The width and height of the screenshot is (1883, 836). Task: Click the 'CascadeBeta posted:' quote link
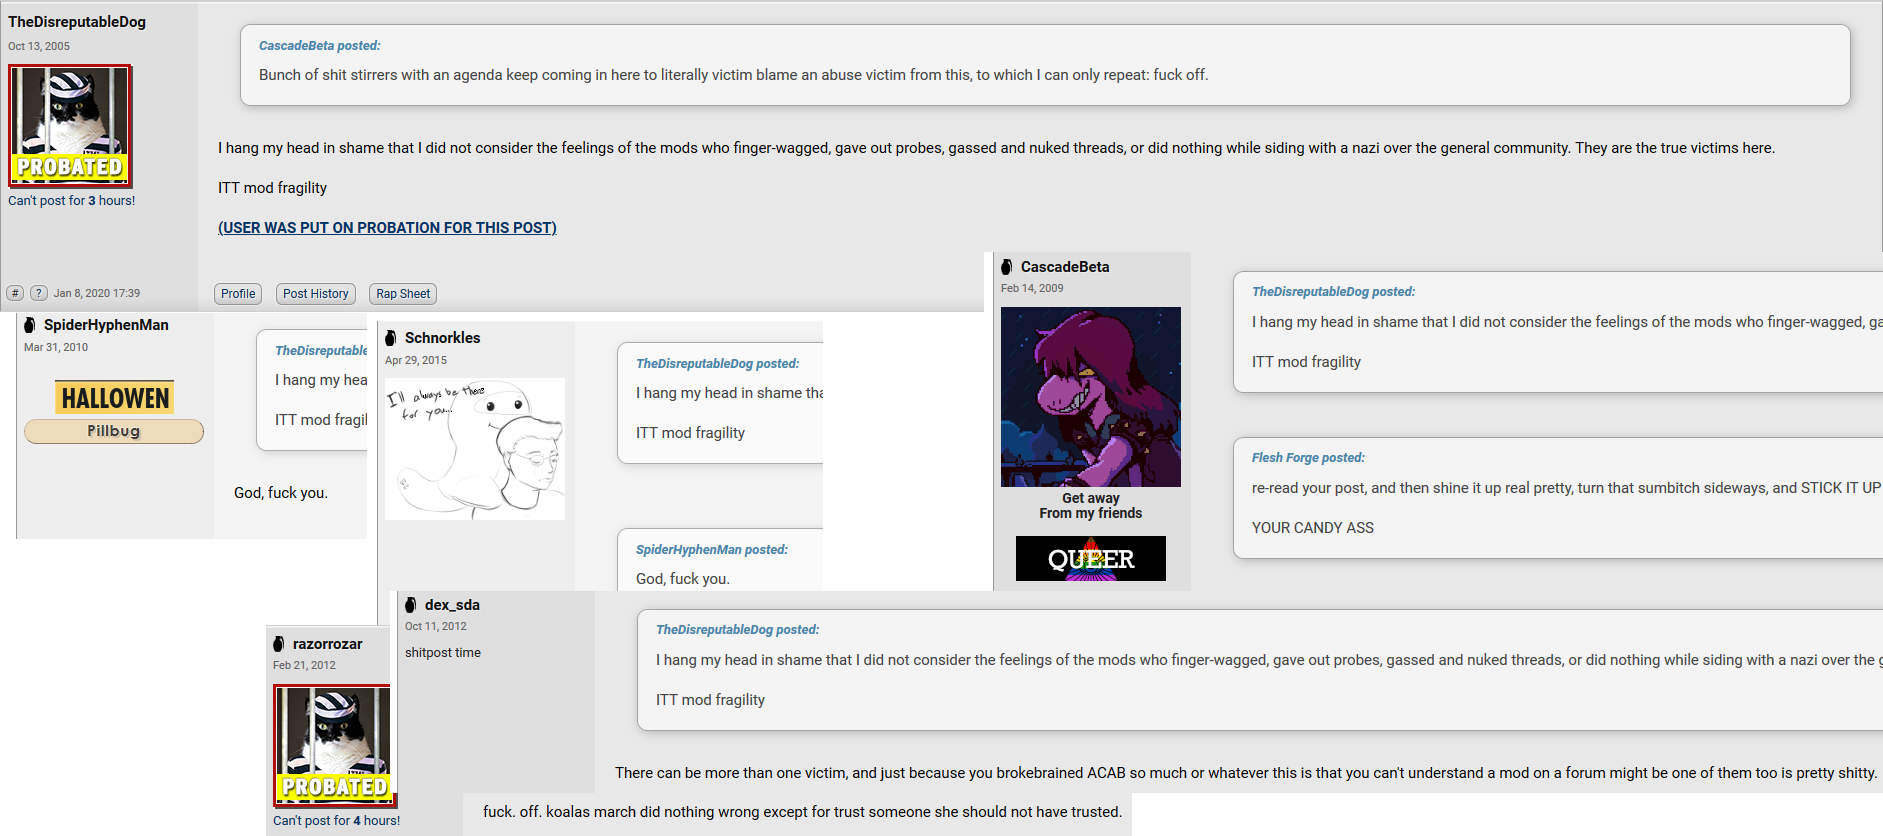(320, 46)
